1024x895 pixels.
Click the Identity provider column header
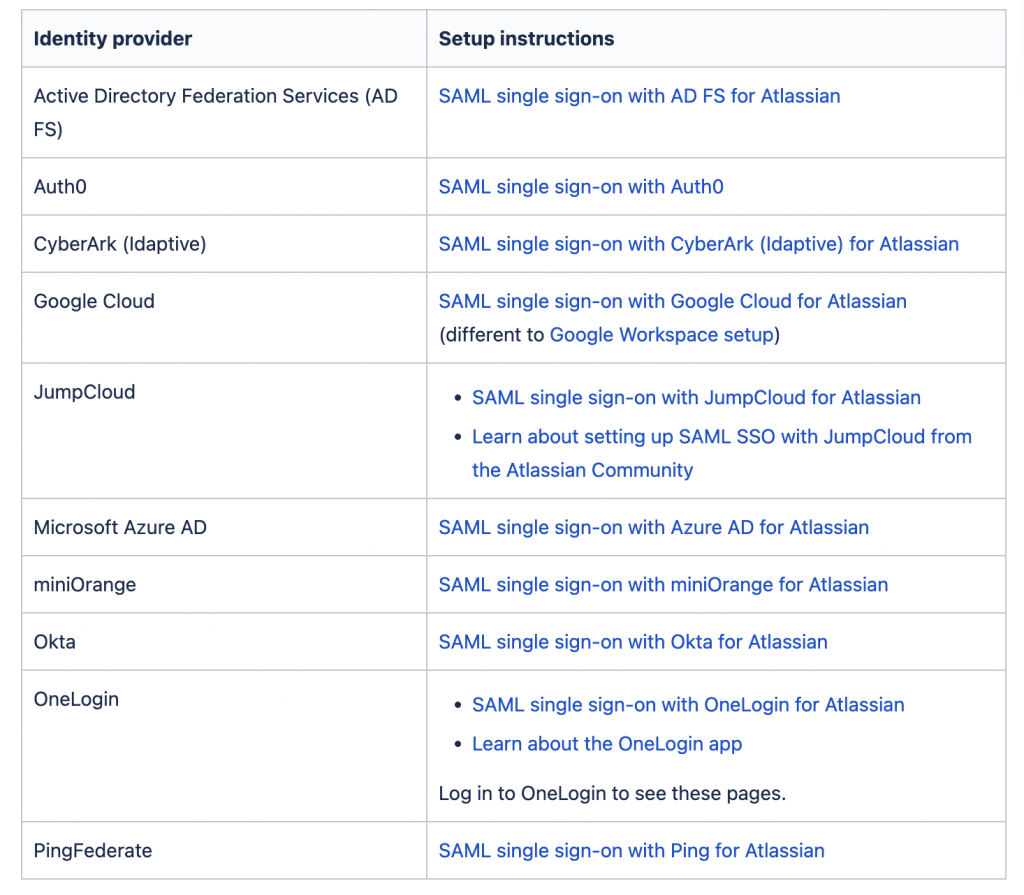pyautogui.click(x=113, y=39)
